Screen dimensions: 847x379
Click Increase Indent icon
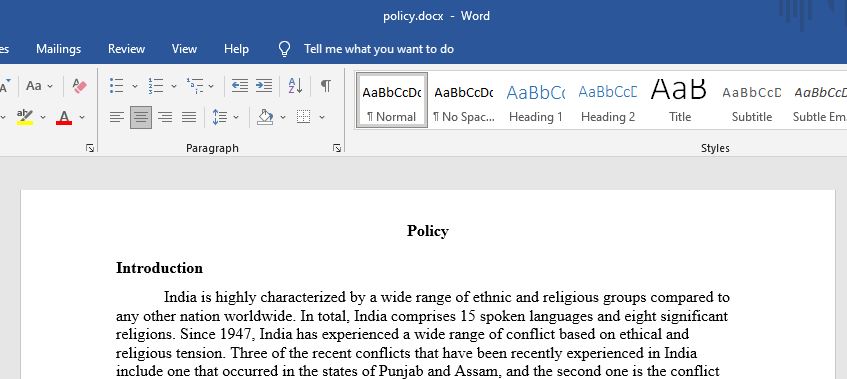264,85
